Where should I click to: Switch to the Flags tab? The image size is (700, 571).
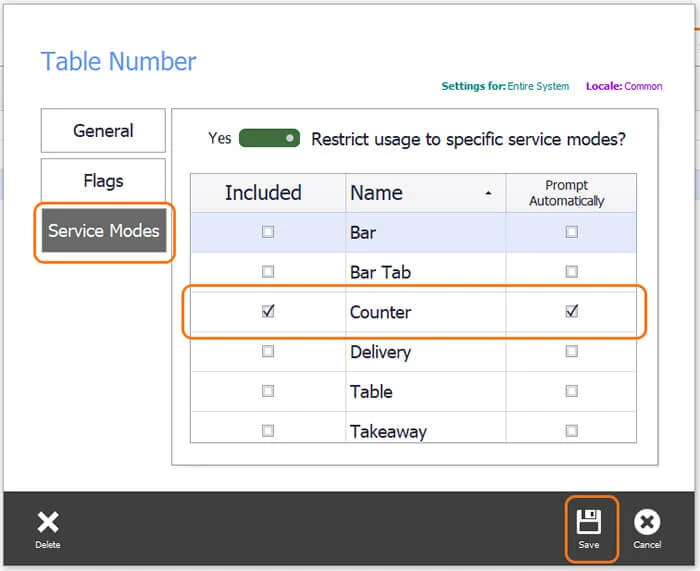point(103,180)
